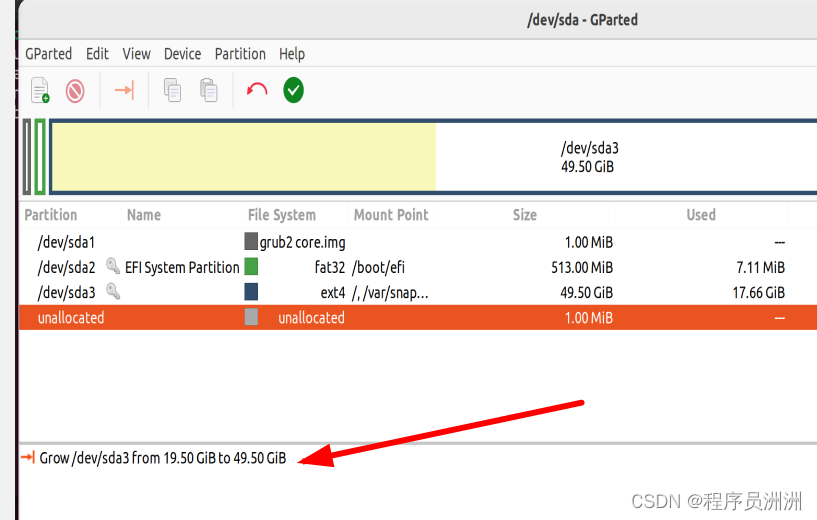817x520 pixels.
Task: Click the Resize/Move arrow toolbar icon
Action: (x=125, y=90)
